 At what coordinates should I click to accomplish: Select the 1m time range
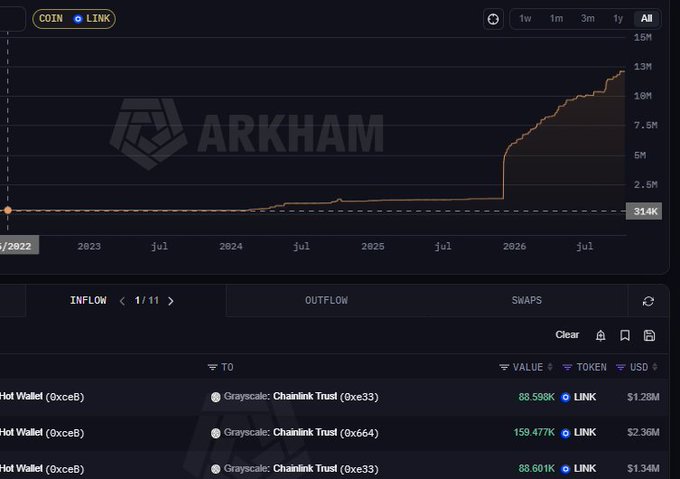(x=556, y=19)
